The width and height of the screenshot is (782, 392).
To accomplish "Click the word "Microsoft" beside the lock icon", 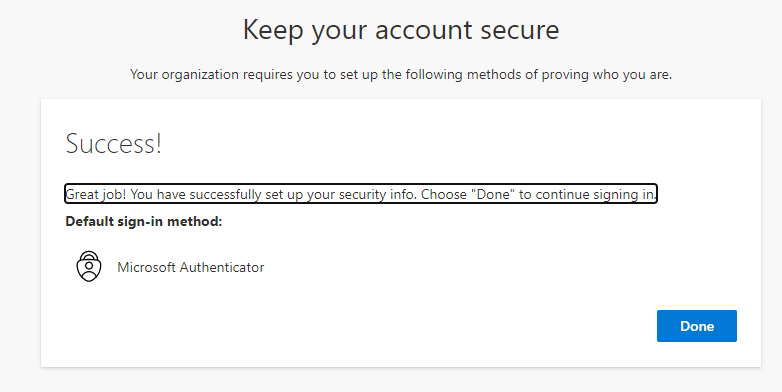I will coord(147,267).
